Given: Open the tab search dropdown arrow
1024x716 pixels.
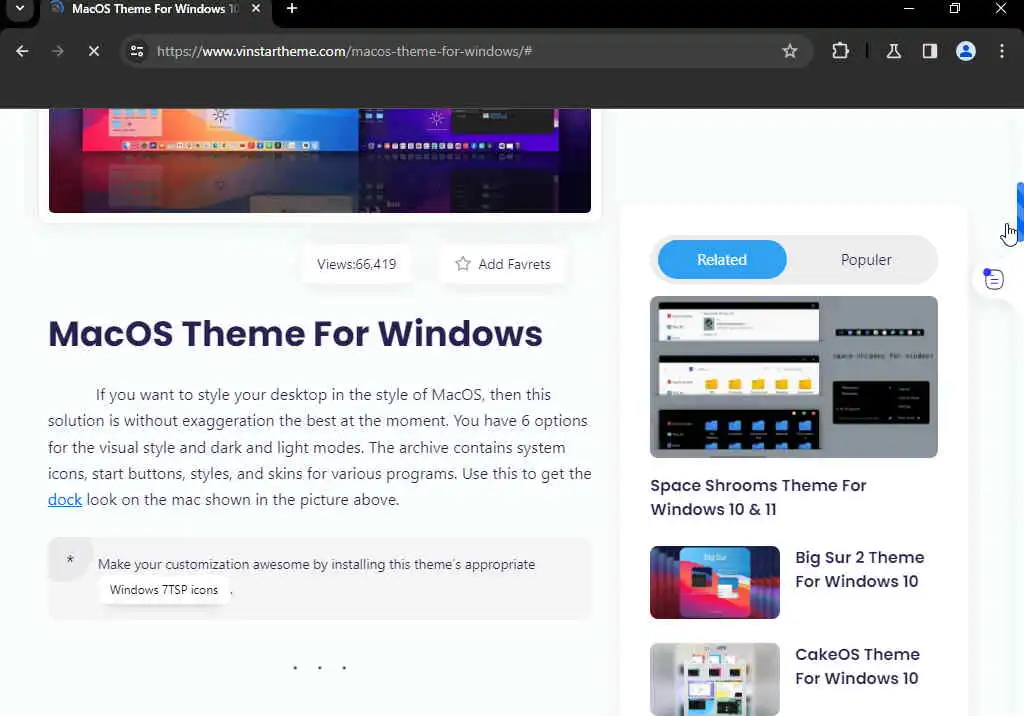Looking at the screenshot, I should coord(20,8).
